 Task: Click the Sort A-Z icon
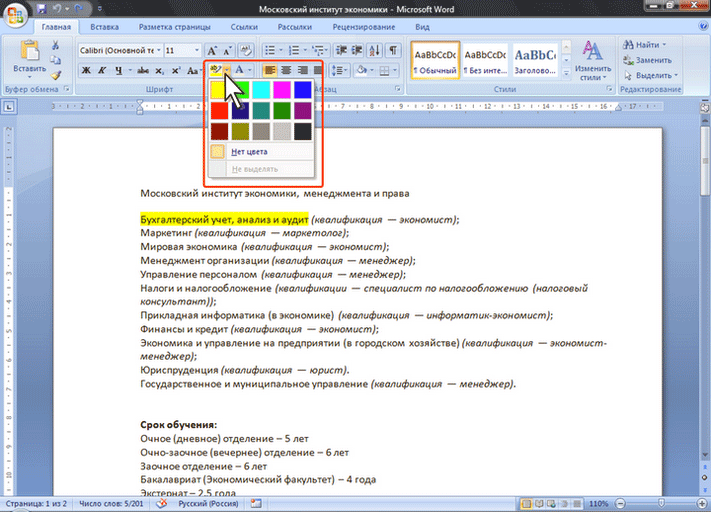(x=375, y=50)
